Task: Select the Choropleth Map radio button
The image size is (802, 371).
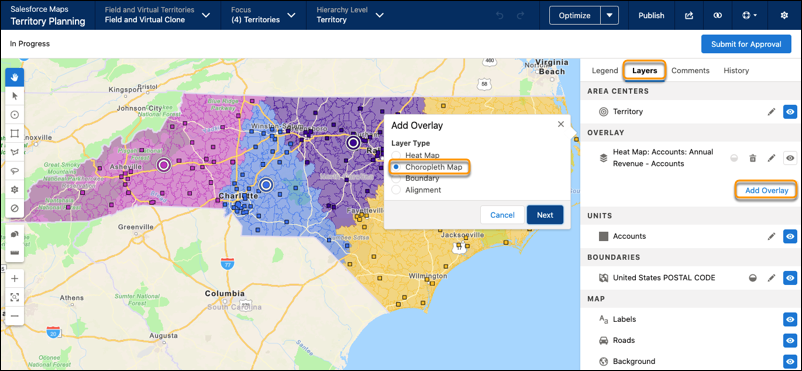Action: 396,167
